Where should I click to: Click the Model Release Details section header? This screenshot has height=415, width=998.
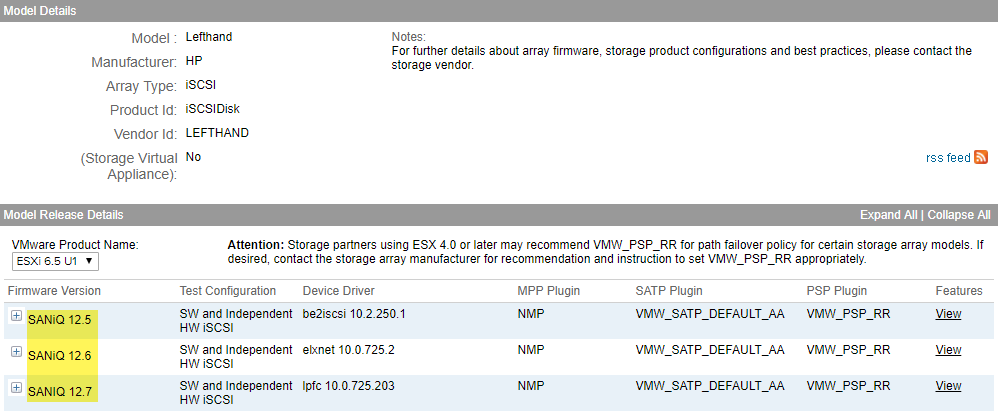[x=63, y=215]
